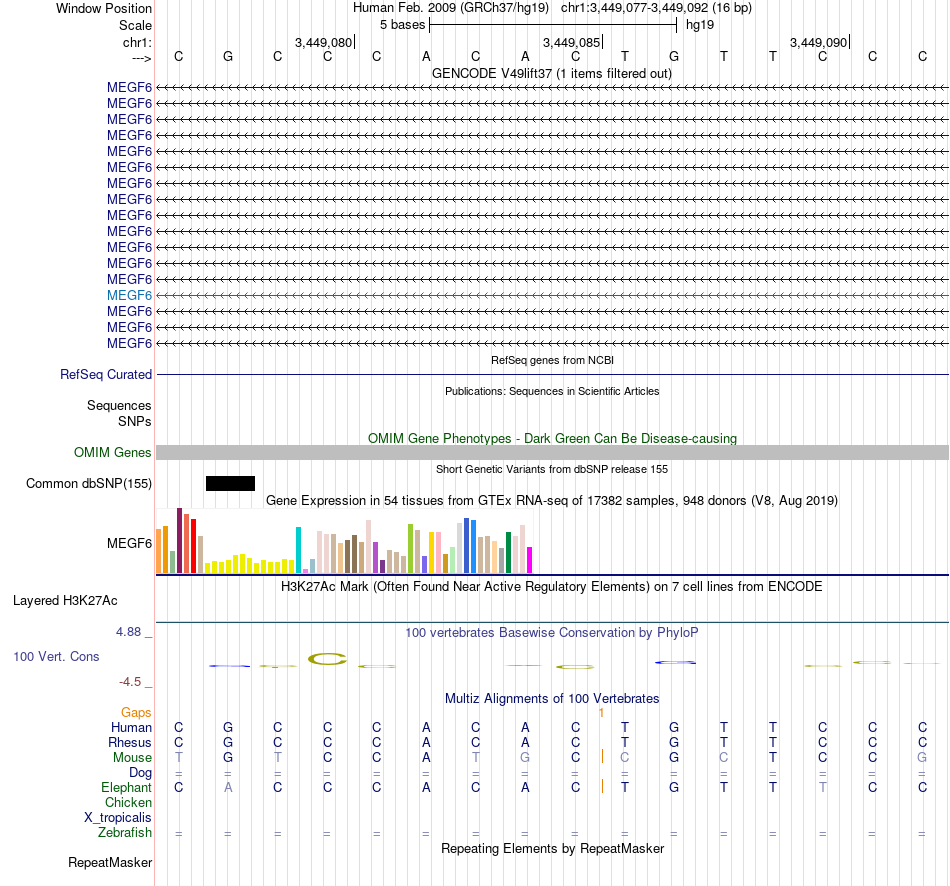
Task: Click the 3,449,080 coordinate marker
Action: click(x=324, y=42)
